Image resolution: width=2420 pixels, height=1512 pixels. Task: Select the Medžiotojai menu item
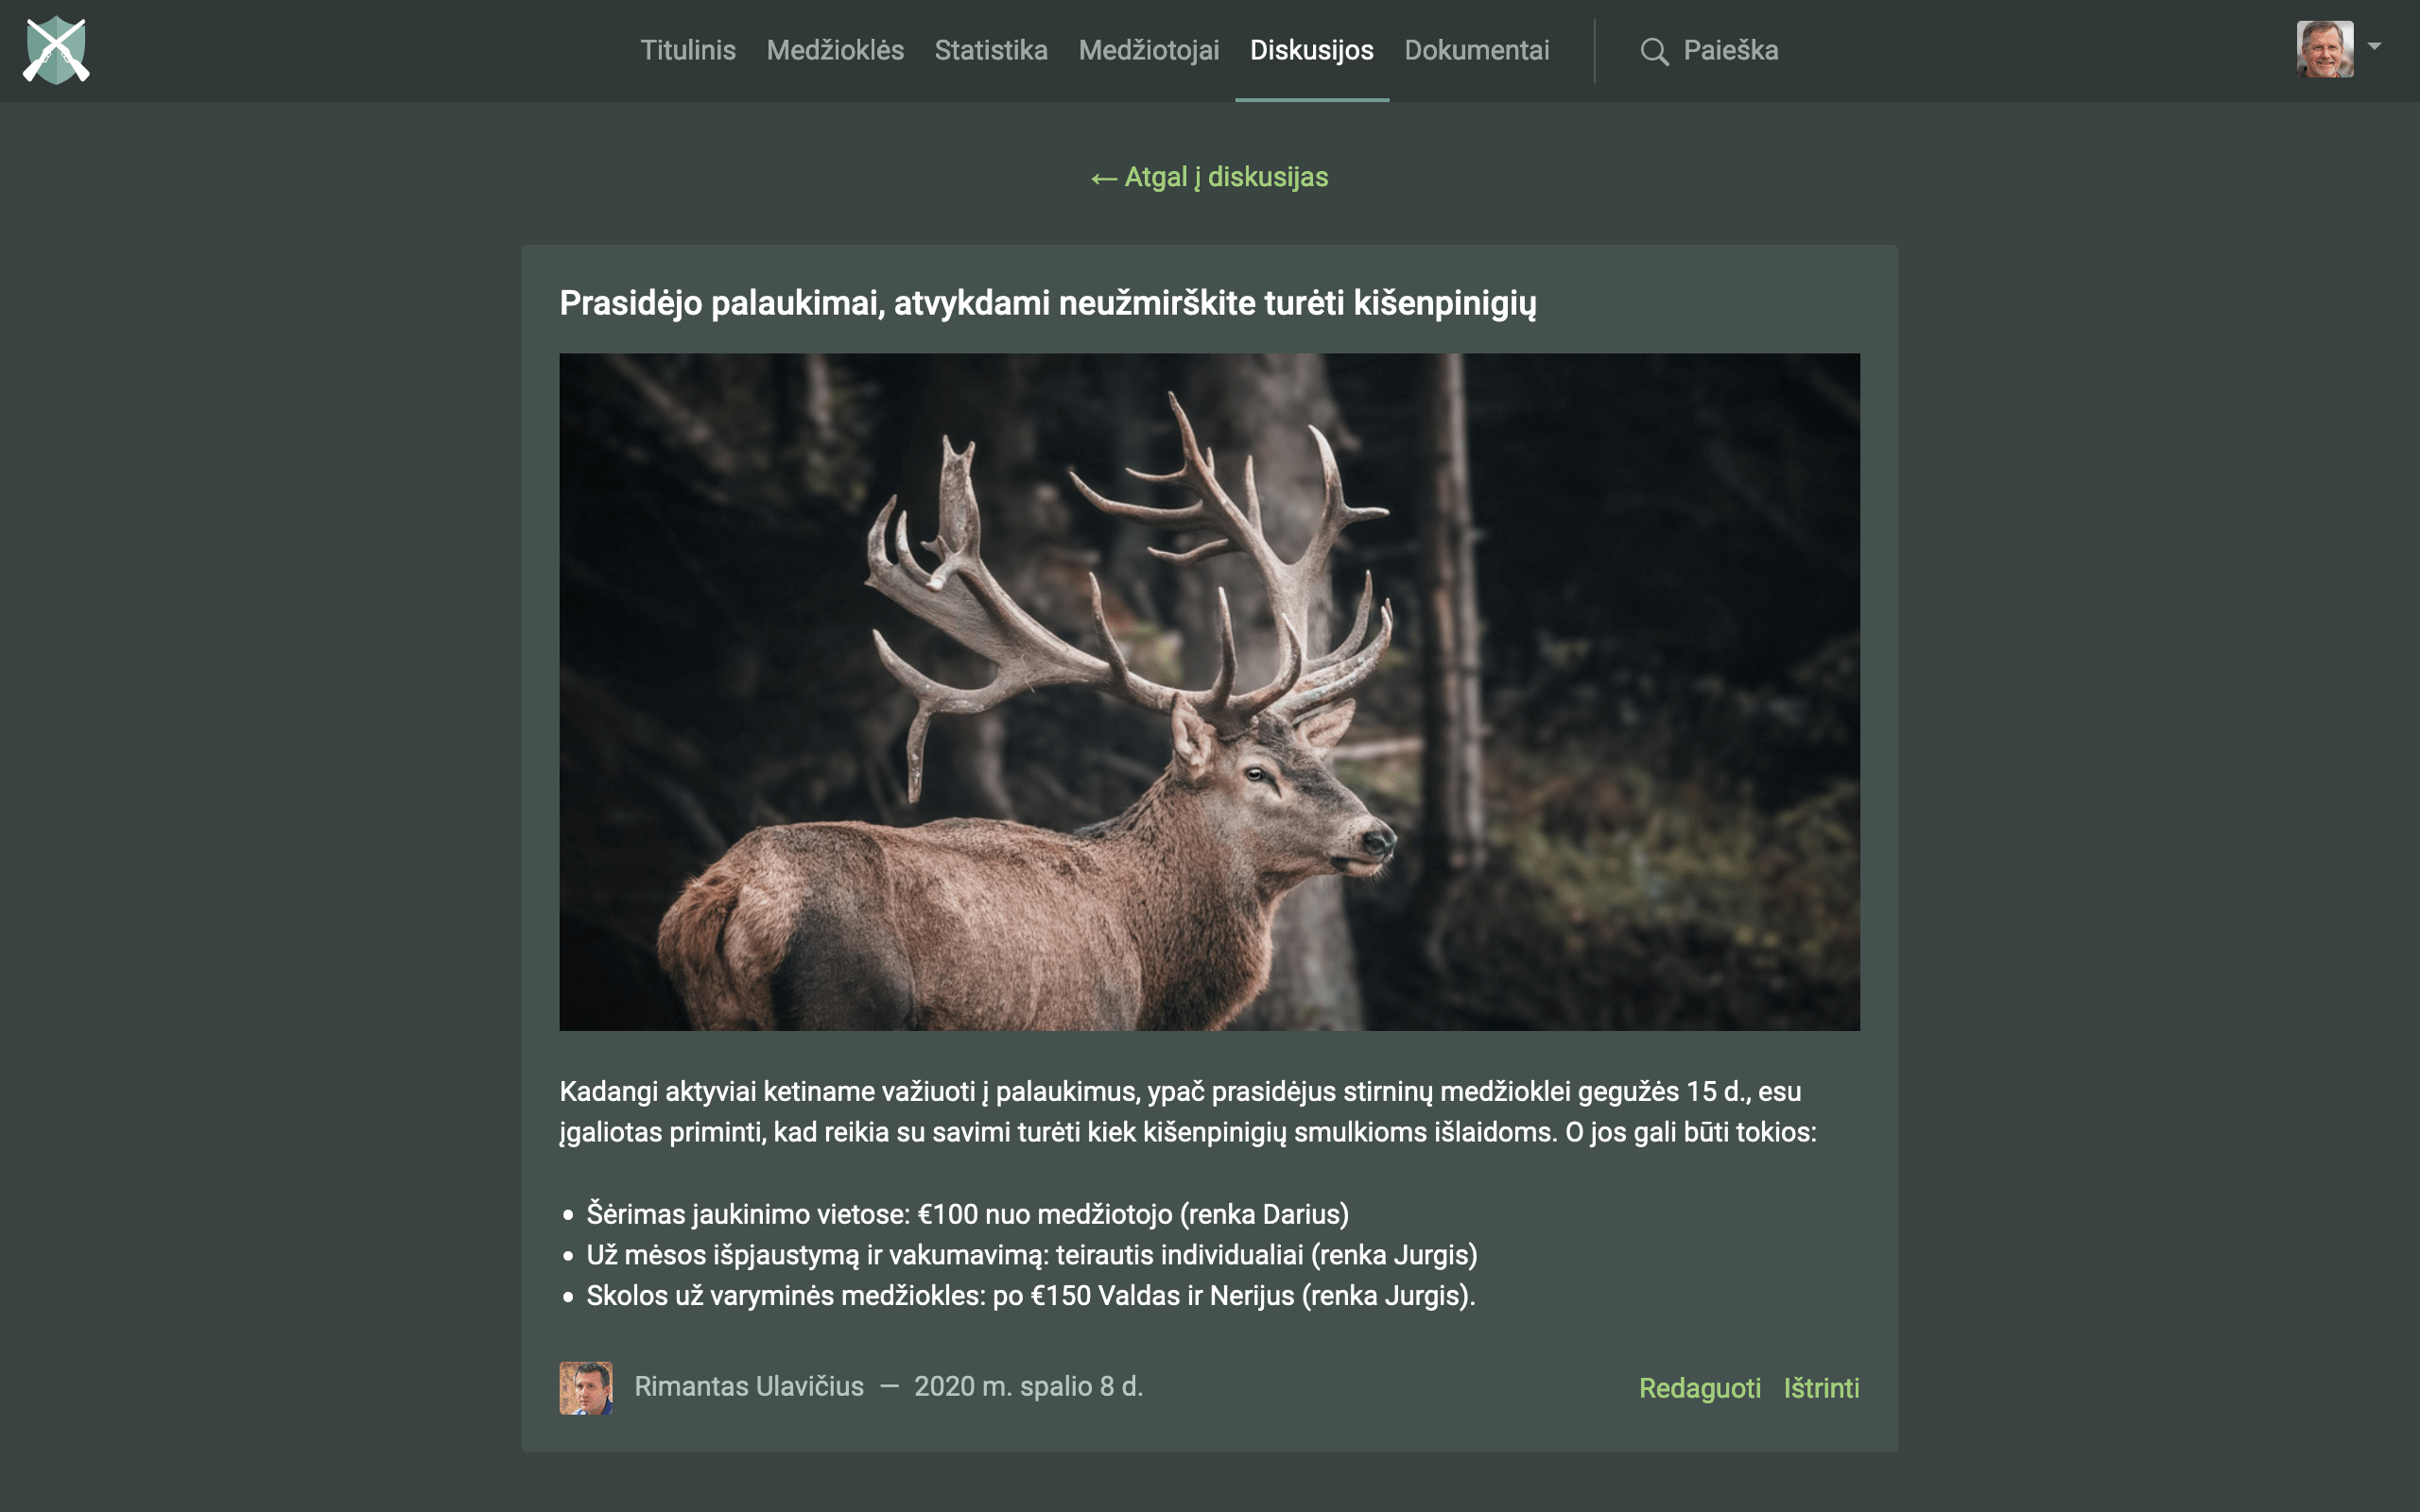coord(1149,50)
